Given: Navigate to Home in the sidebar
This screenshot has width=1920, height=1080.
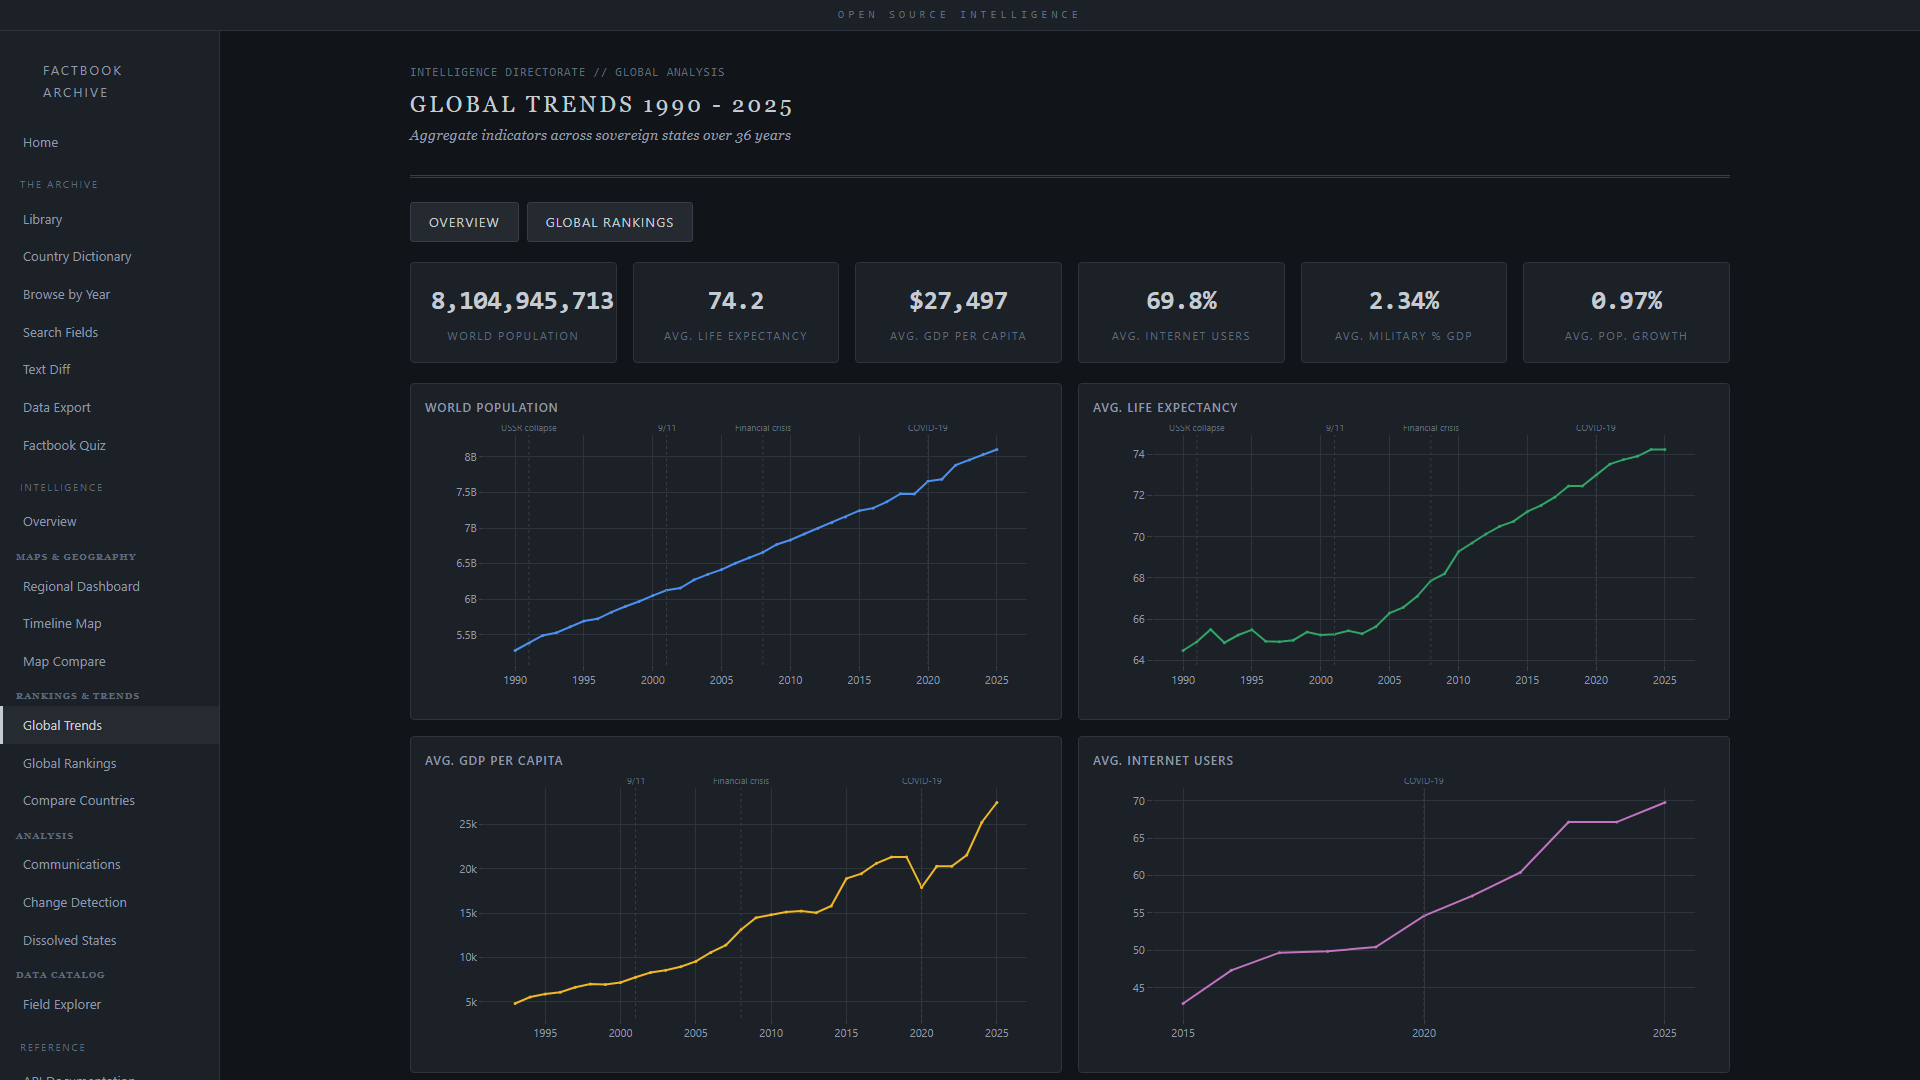Looking at the screenshot, I should point(40,142).
